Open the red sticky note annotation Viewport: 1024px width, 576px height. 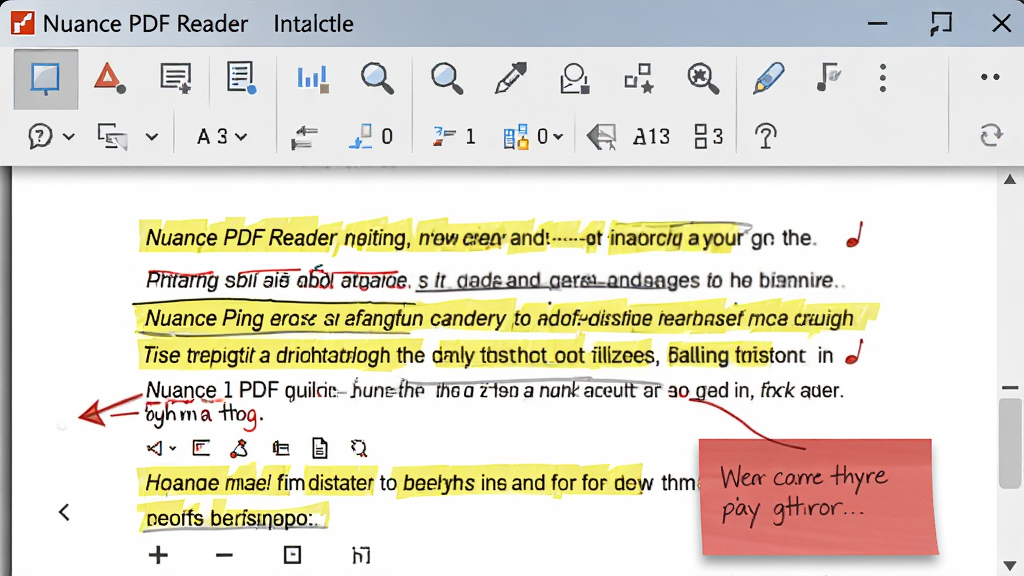[x=818, y=496]
